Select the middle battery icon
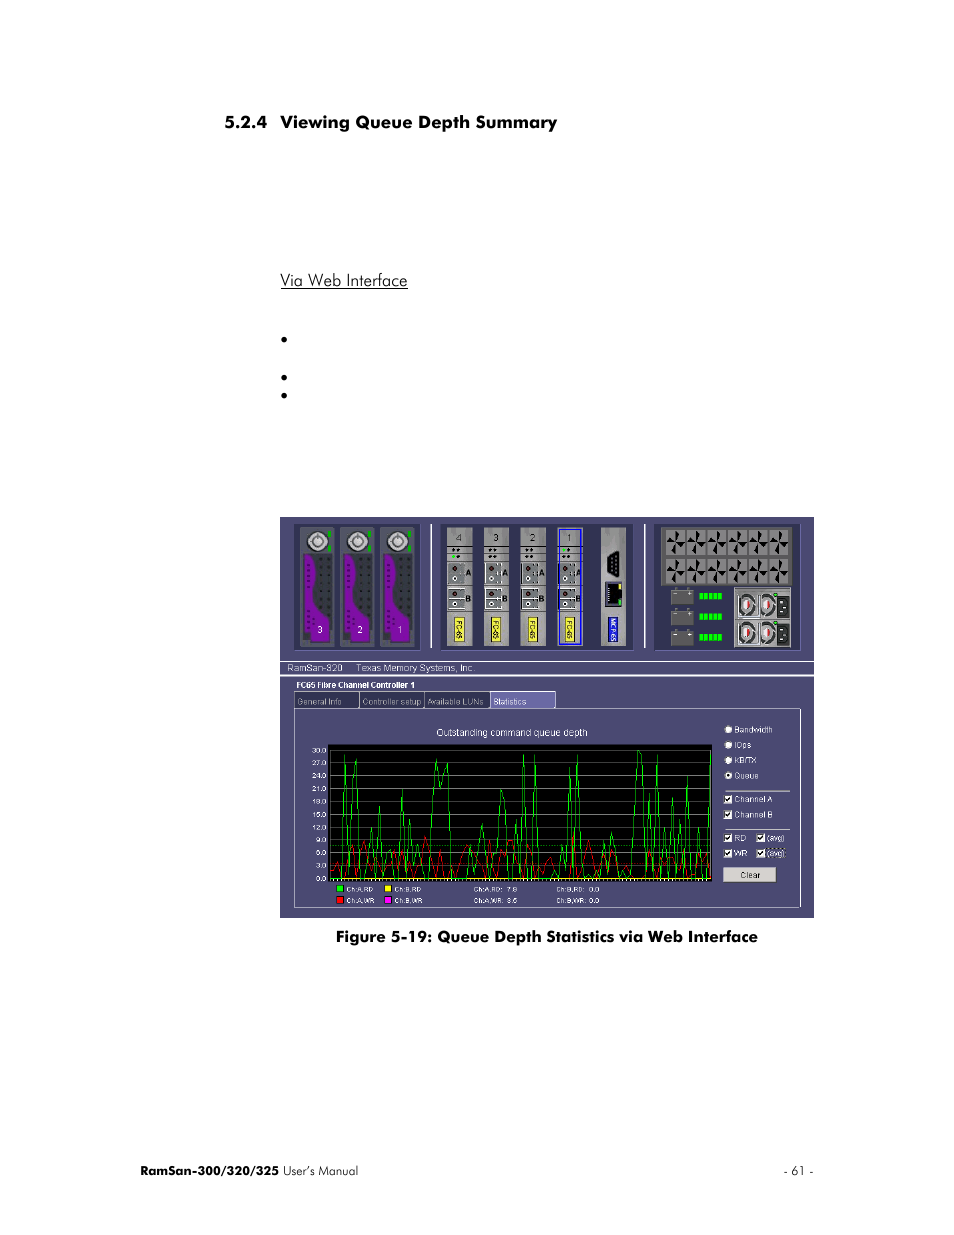Viewport: 954px width, 1235px height. click(x=682, y=616)
